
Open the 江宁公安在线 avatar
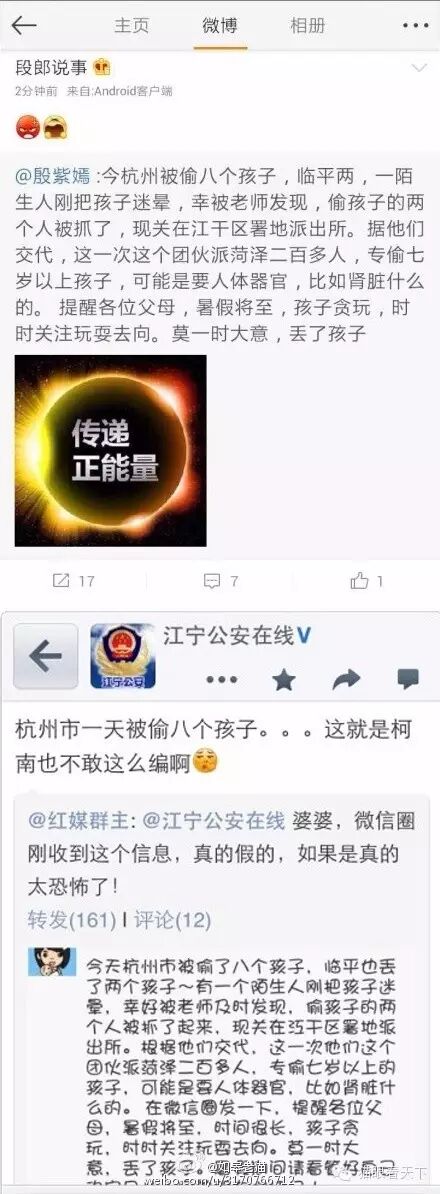coord(123,656)
